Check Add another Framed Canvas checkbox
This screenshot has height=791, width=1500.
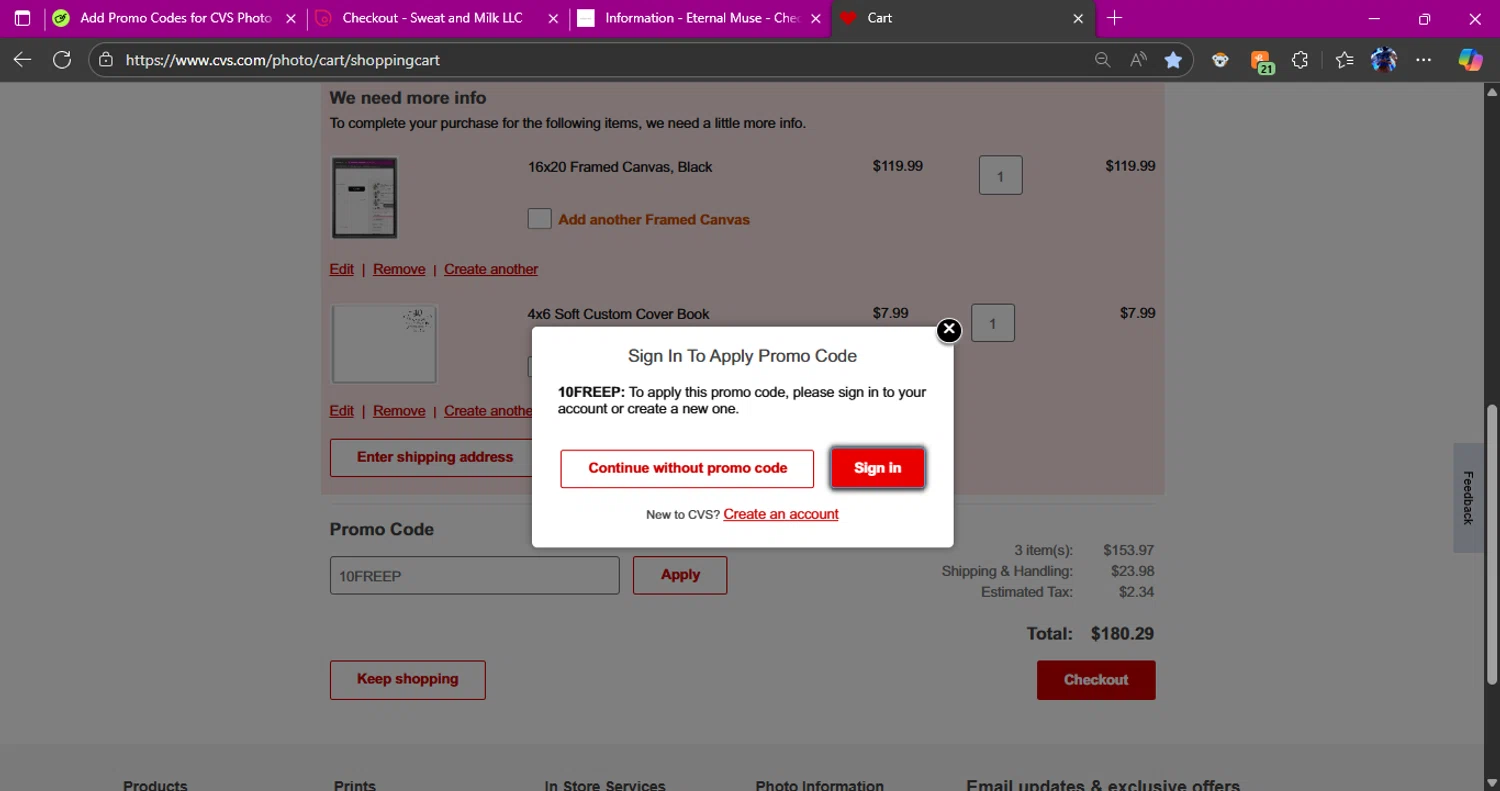tap(539, 219)
